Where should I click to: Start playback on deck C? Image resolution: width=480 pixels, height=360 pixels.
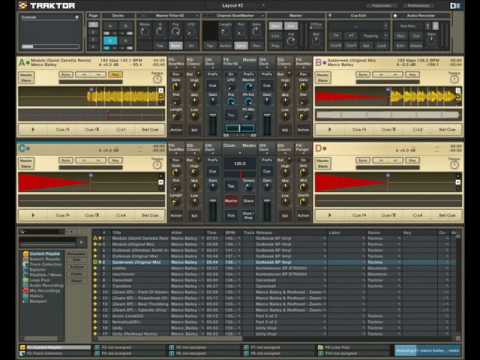click(33, 215)
